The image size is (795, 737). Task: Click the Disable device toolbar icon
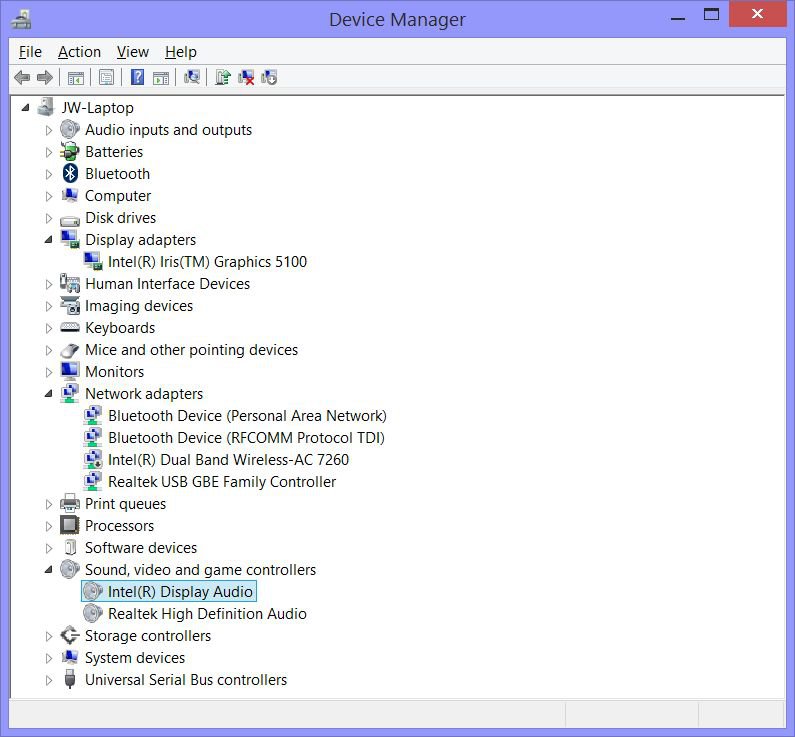(269, 77)
